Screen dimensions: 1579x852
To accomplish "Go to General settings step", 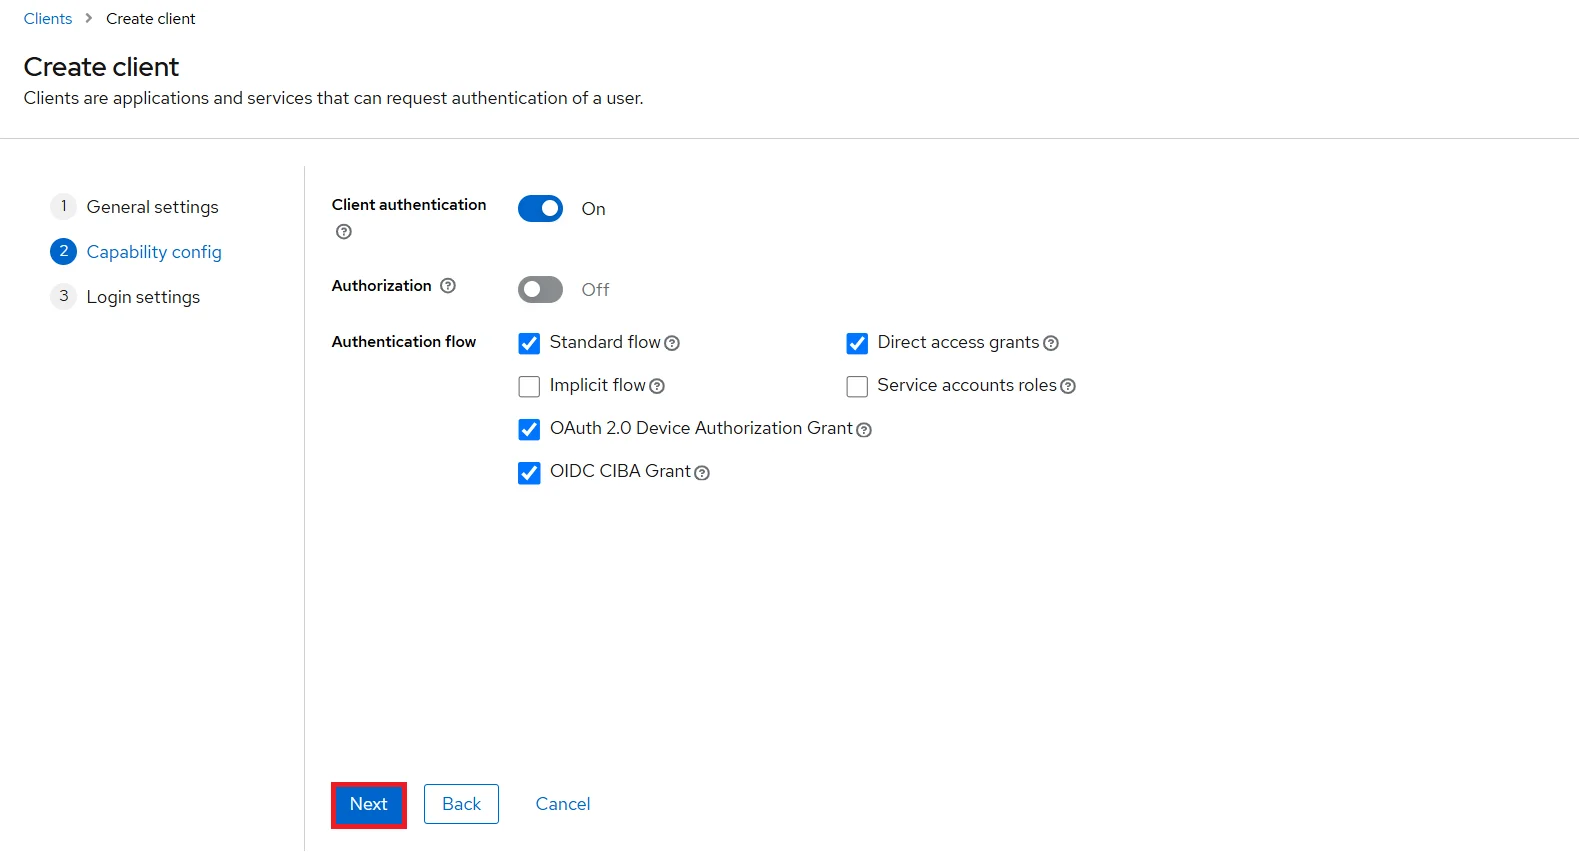I will (x=135, y=207).
